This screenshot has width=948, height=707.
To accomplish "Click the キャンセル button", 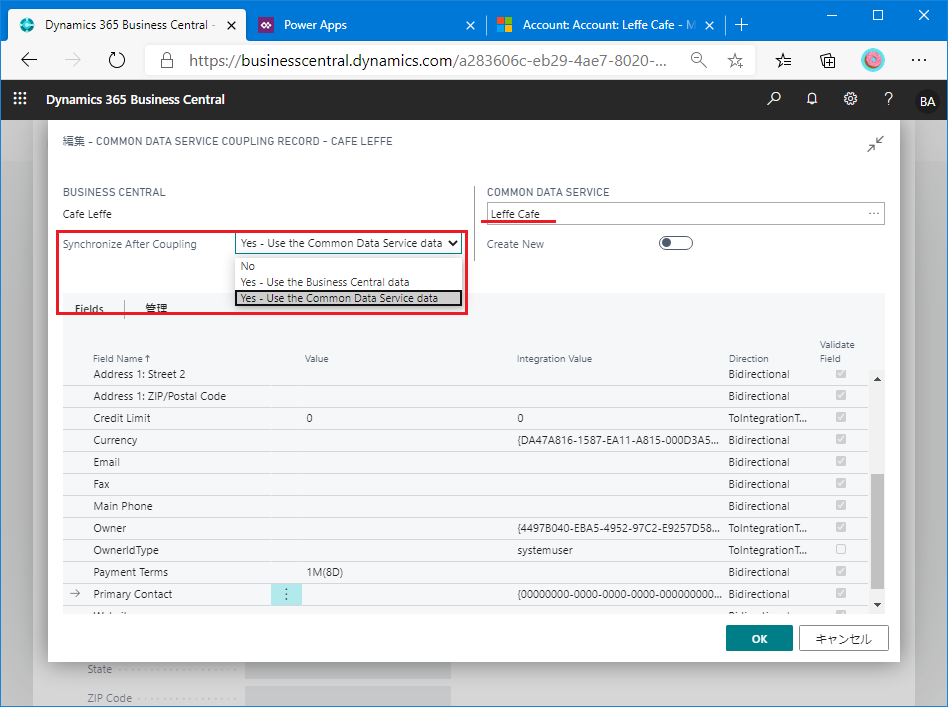I will pyautogui.click(x=843, y=639).
